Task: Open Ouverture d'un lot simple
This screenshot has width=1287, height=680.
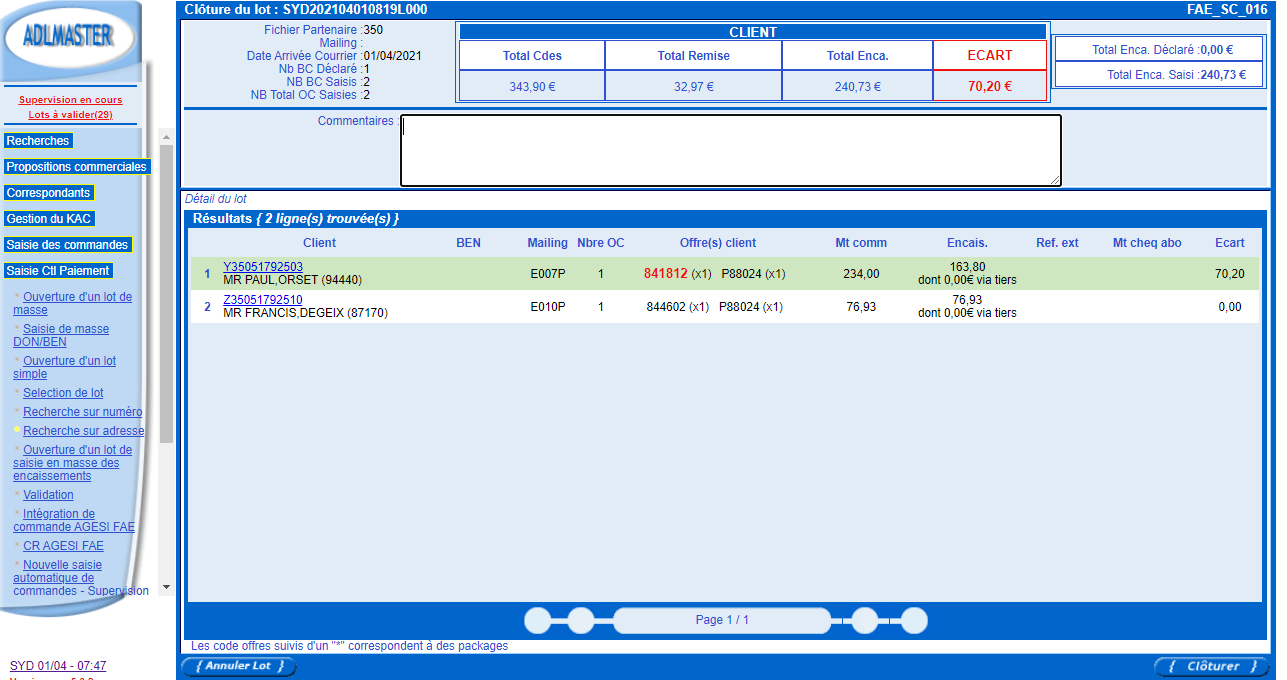Action: [64, 367]
